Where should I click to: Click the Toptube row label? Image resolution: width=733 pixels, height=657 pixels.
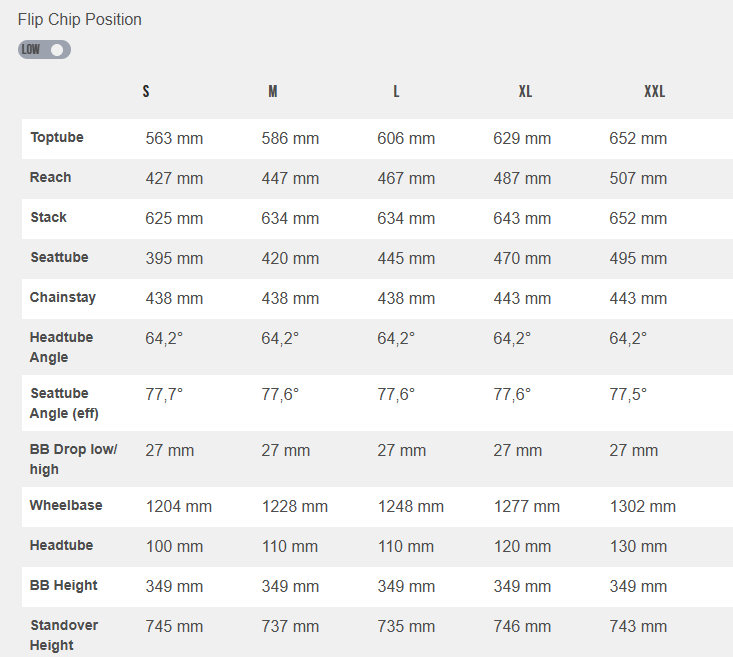tap(57, 138)
